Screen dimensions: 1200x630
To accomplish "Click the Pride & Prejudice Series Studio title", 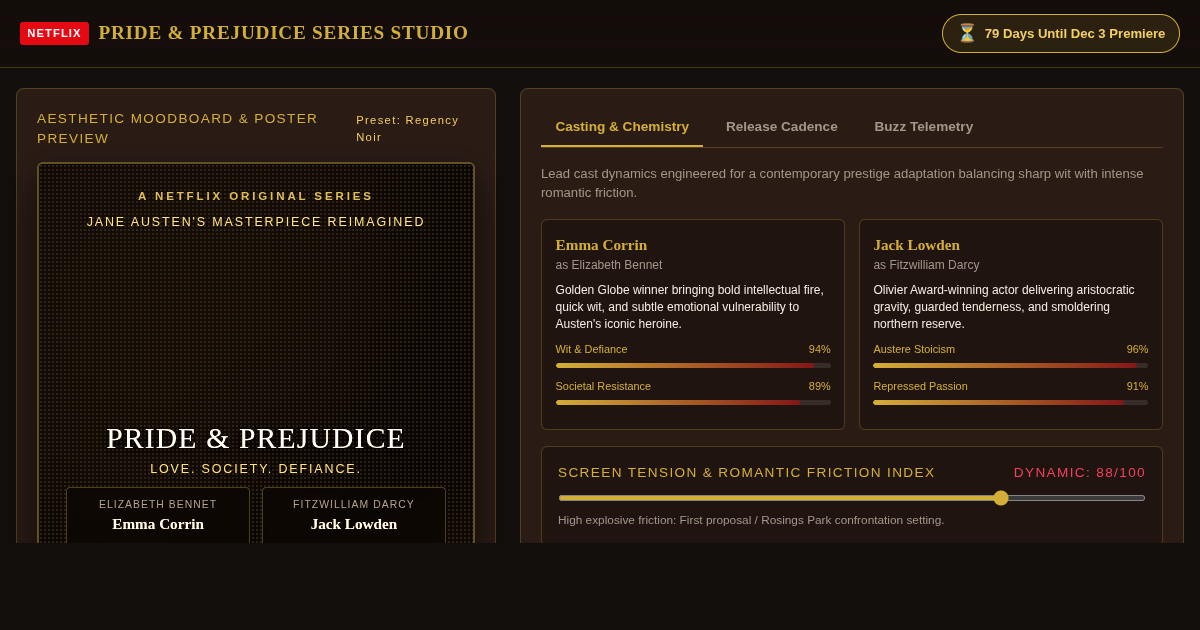I will [283, 33].
